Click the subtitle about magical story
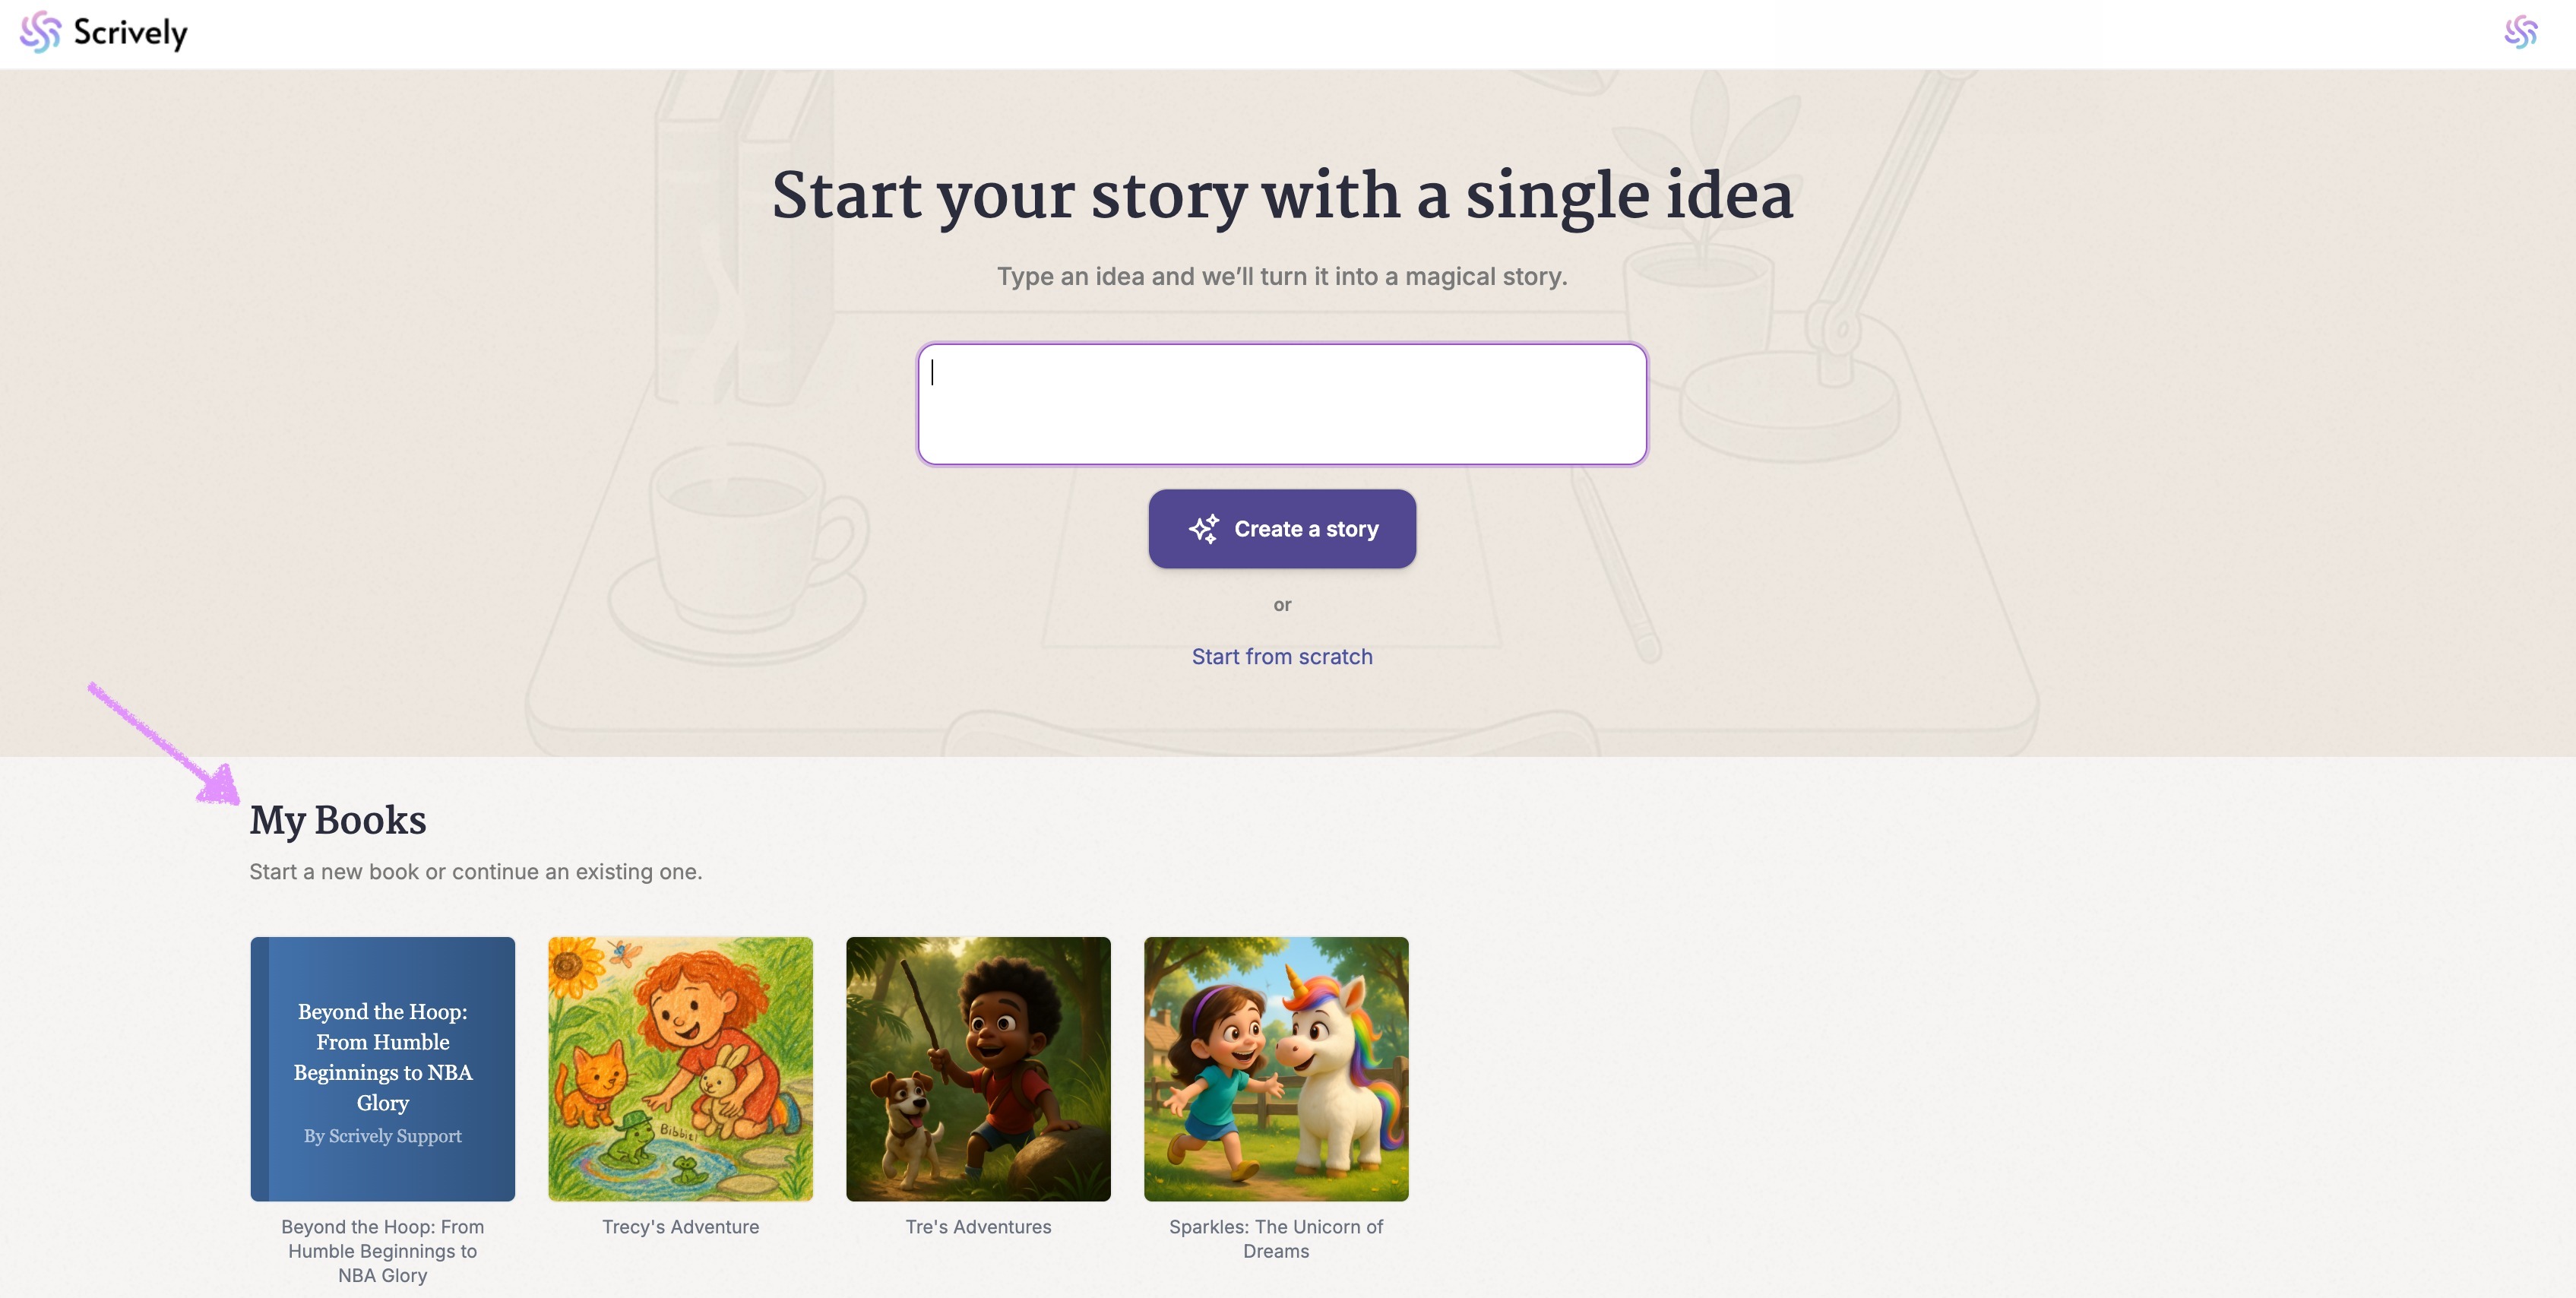 [x=1282, y=277]
